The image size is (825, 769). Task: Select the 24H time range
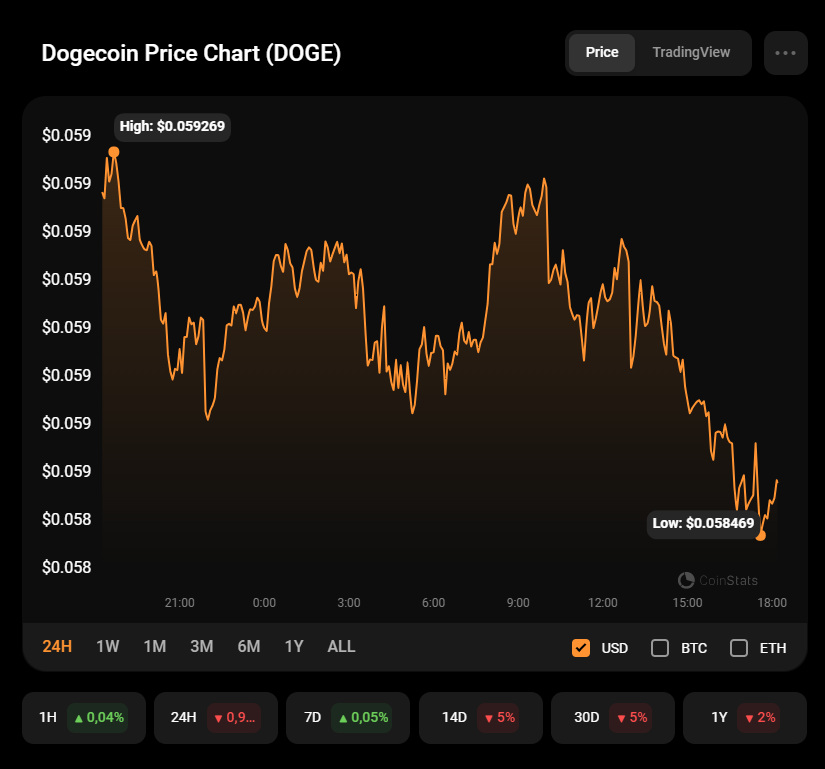click(x=57, y=647)
